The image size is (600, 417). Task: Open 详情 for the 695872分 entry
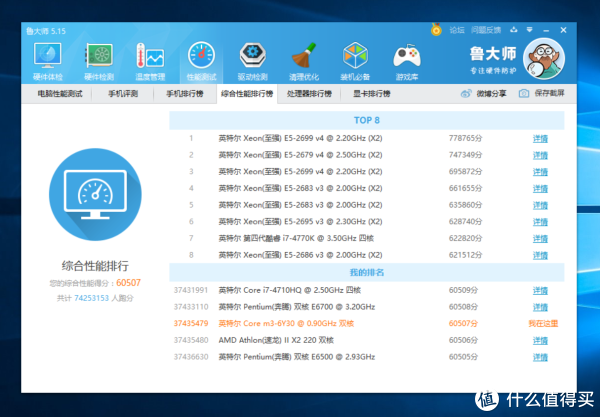pos(540,172)
